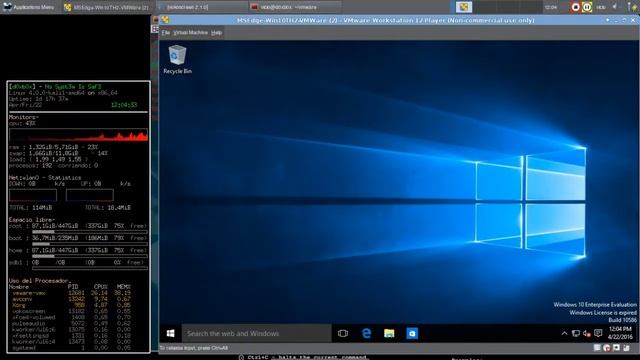Switch to MSEdge-Win10TH2-VMWare panel task
This screenshot has width=640, height=360.
107,7
